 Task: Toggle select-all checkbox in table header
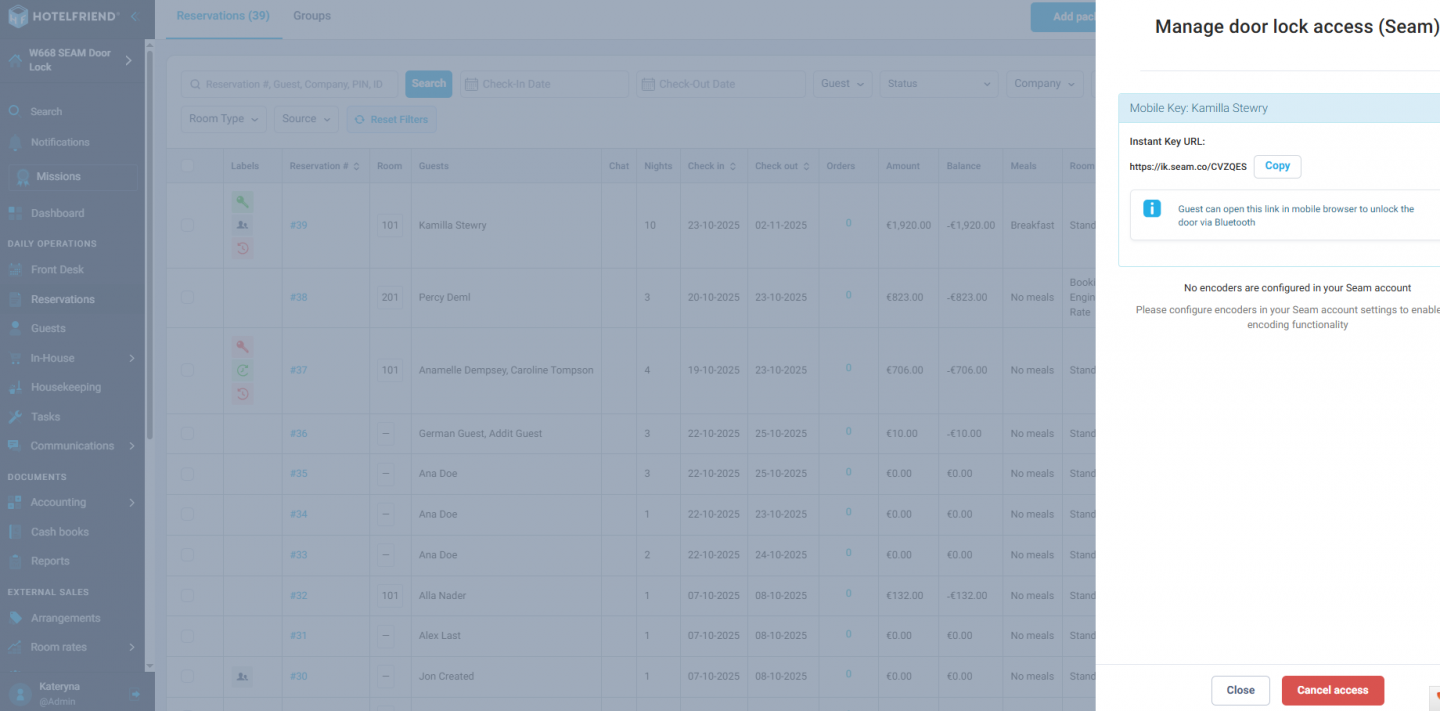(x=188, y=166)
